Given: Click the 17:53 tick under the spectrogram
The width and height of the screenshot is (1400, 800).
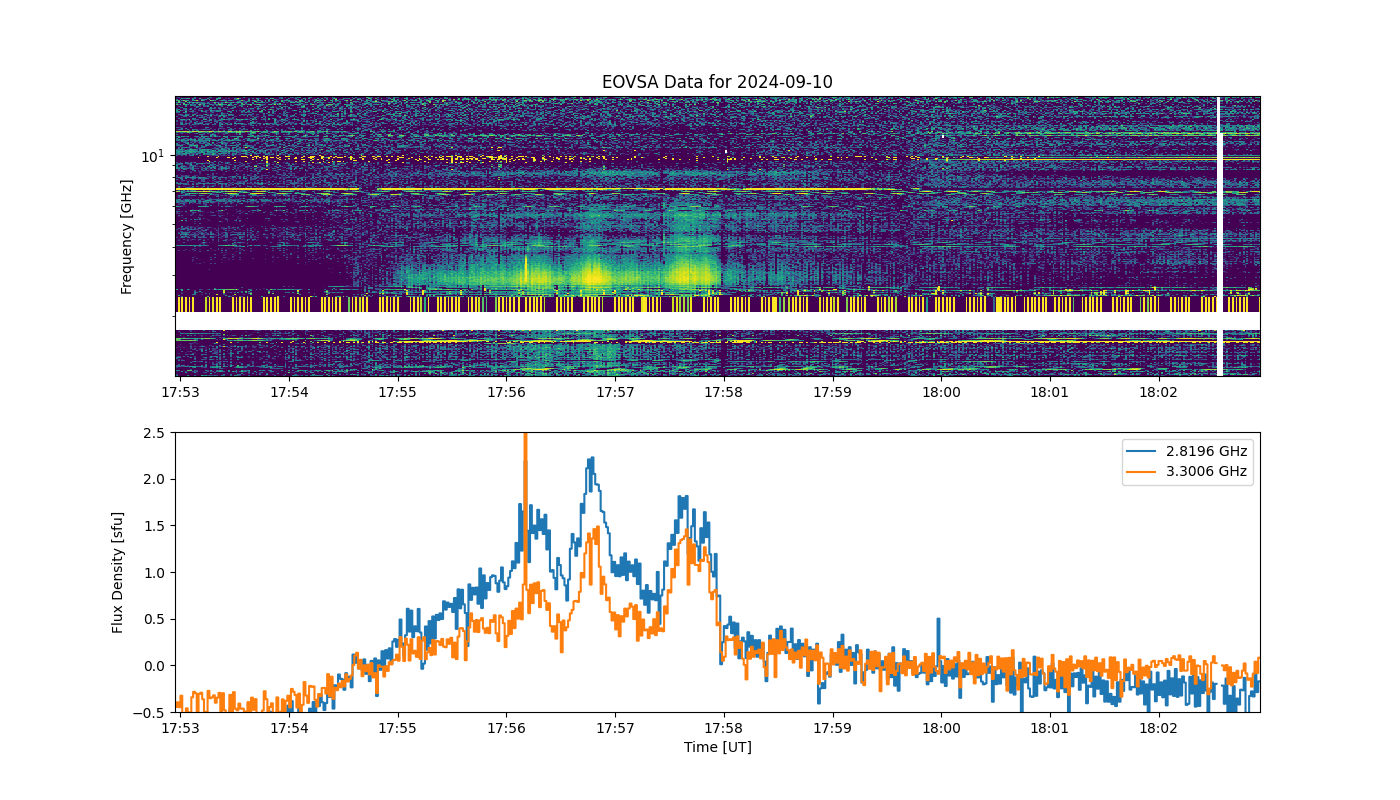Looking at the screenshot, I should tap(180, 394).
